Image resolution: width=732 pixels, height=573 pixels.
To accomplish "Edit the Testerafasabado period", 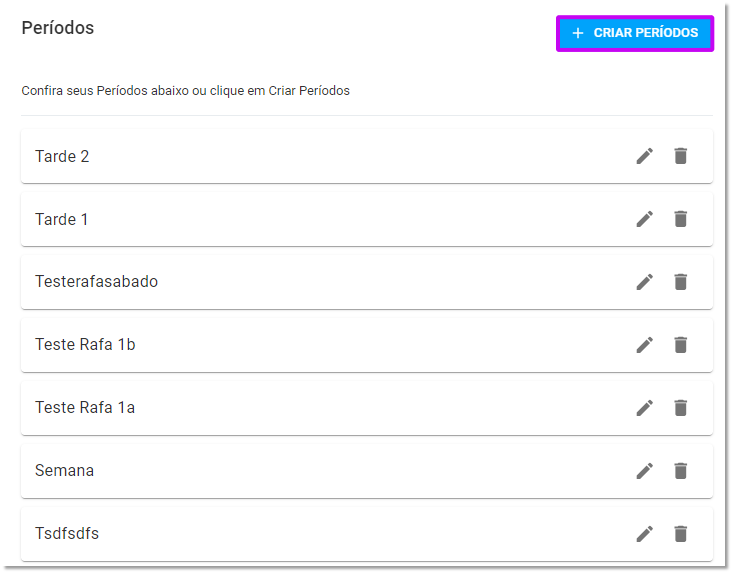I will pyautogui.click(x=645, y=282).
